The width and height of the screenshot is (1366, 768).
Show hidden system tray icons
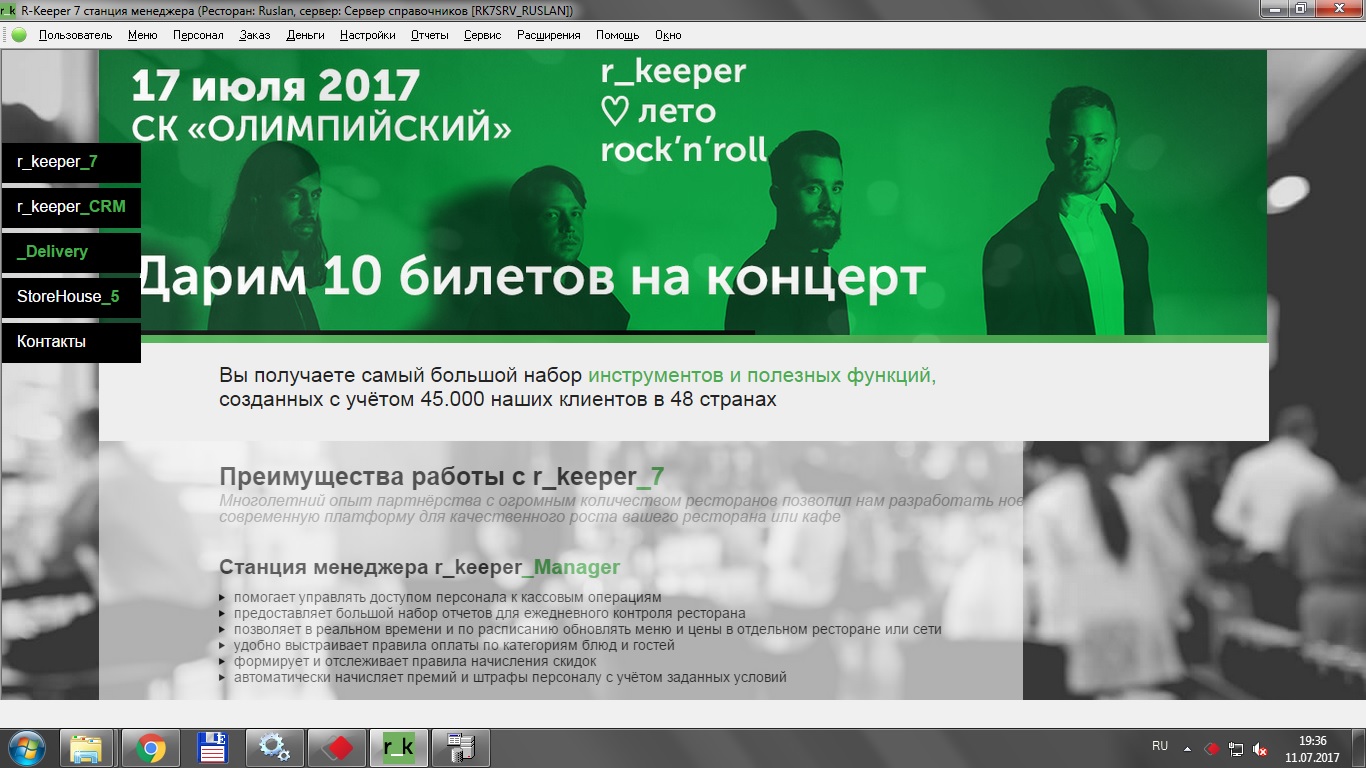[1187, 748]
